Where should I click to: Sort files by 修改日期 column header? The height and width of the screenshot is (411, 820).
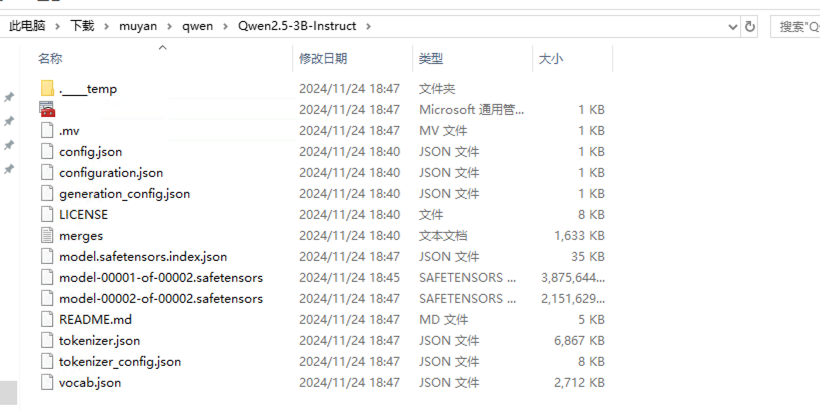click(x=323, y=59)
